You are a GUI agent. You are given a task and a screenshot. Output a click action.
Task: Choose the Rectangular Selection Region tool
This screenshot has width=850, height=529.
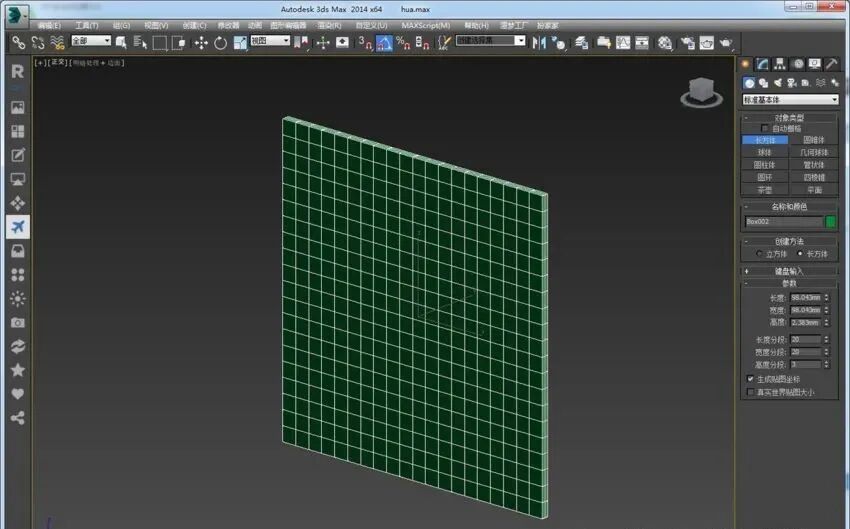pos(159,43)
